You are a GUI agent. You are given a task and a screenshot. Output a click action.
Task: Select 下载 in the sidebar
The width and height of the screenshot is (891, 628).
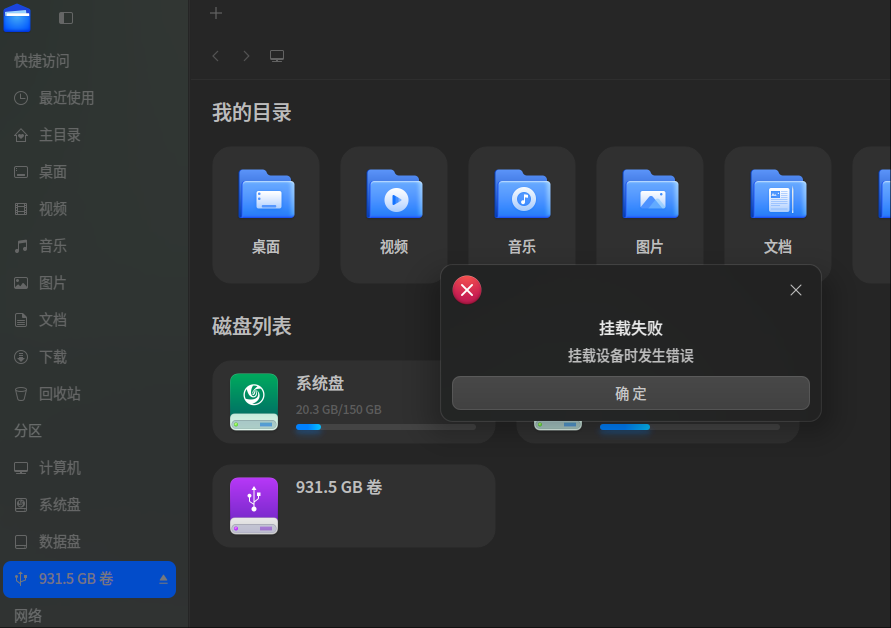coord(90,356)
